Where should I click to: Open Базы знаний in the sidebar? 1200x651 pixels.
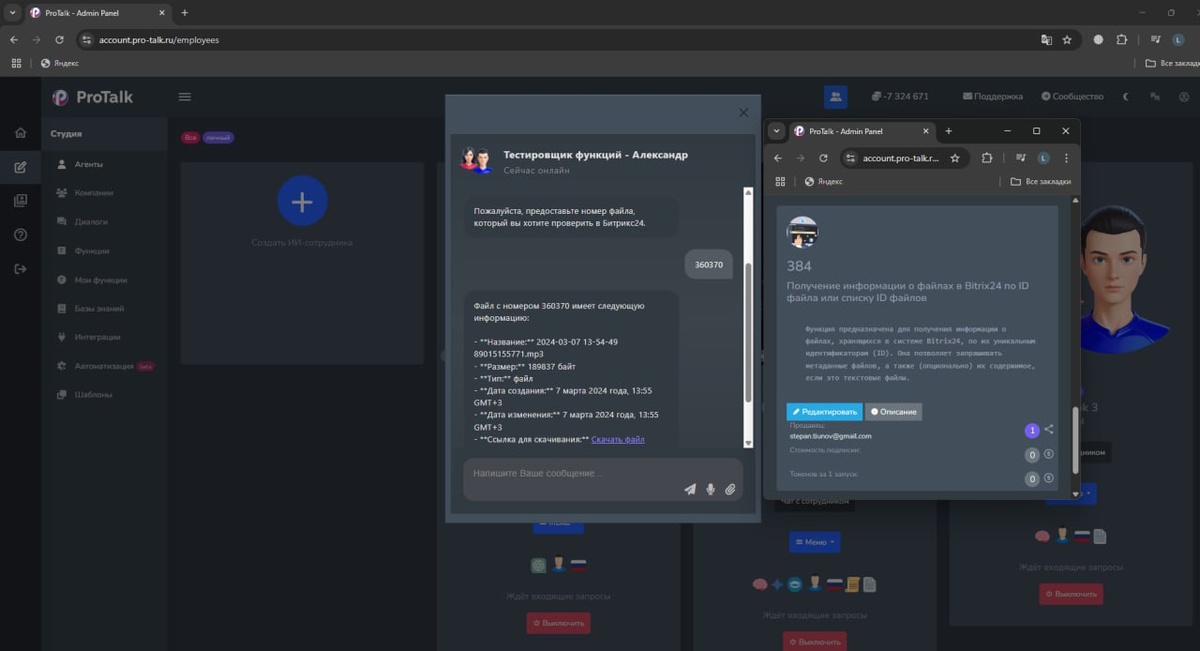click(99, 309)
